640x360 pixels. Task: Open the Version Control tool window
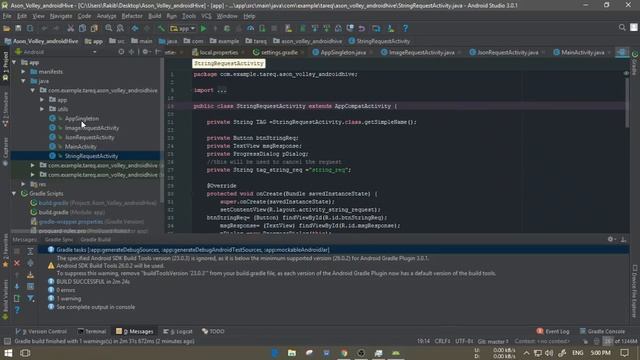coord(41,331)
